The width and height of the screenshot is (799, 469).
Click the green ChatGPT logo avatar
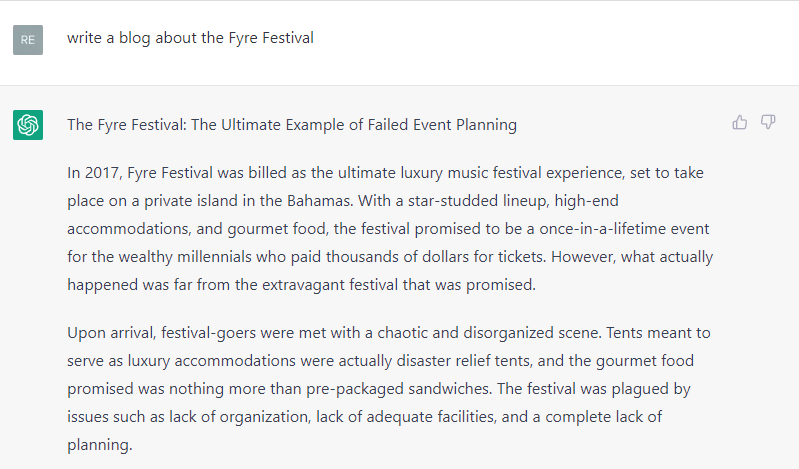(x=28, y=125)
